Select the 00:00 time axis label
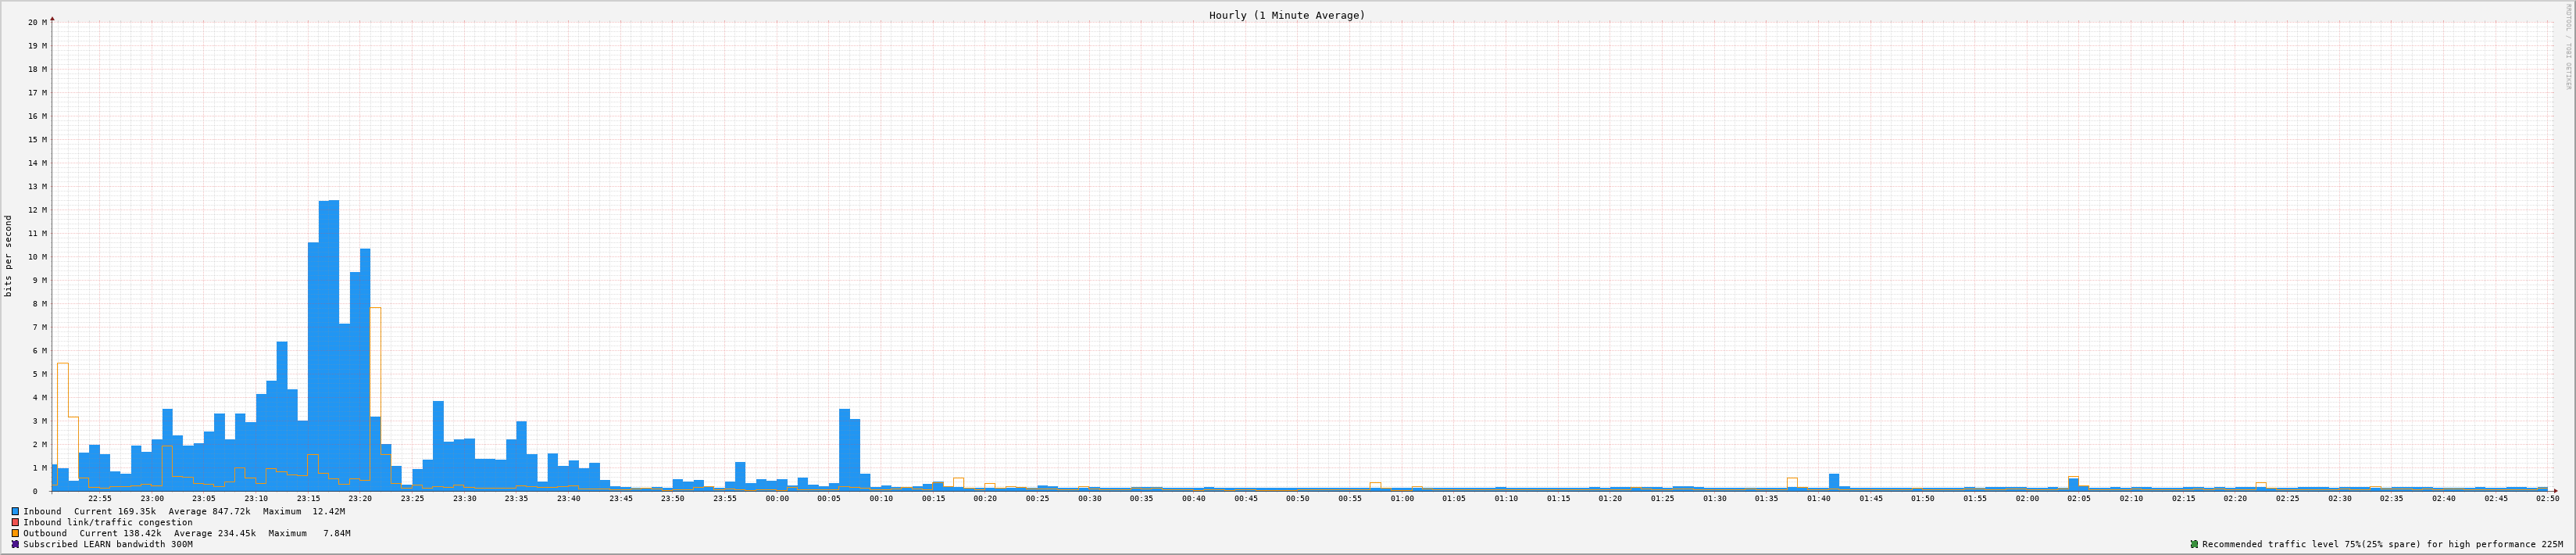The image size is (2576, 555). point(777,498)
